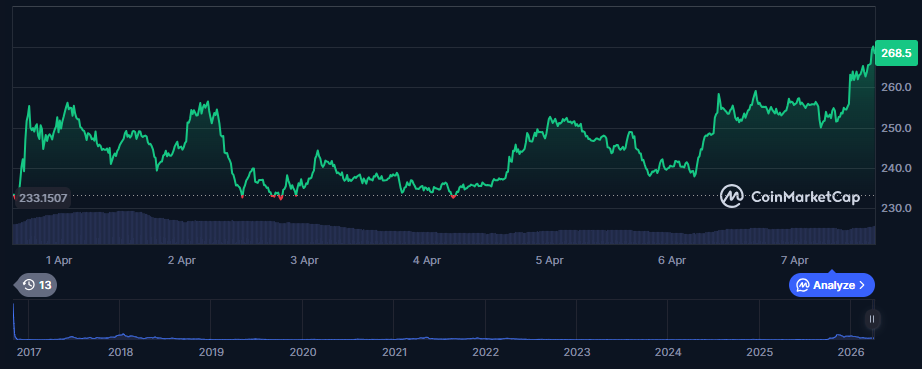Select 2018 on the overview timeline
The height and width of the screenshot is (369, 922).
(120, 353)
